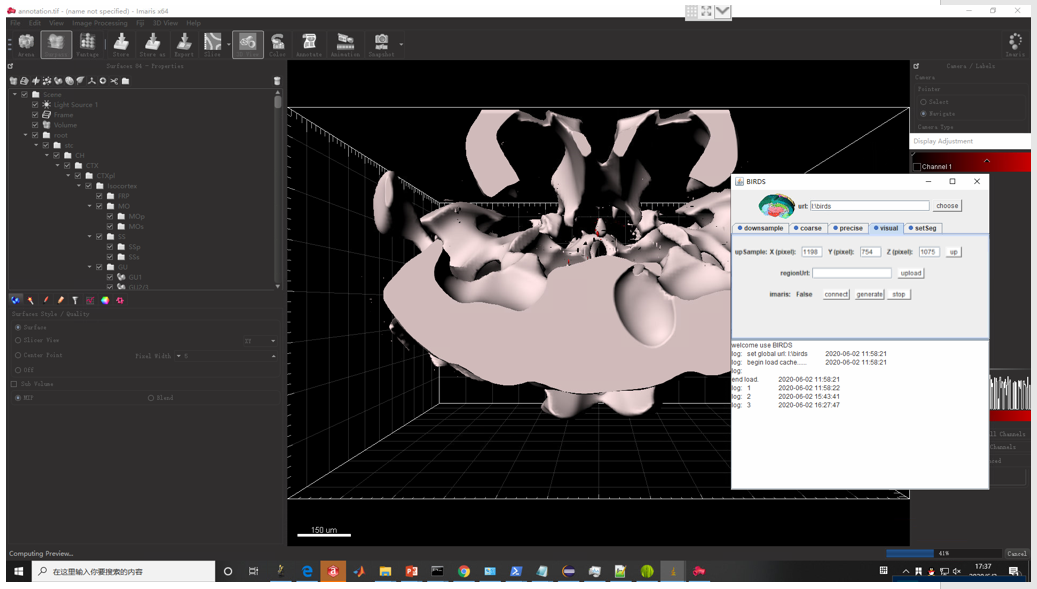Switch to Slice view icon
Screen dimensions: 1037x589
click(x=212, y=43)
